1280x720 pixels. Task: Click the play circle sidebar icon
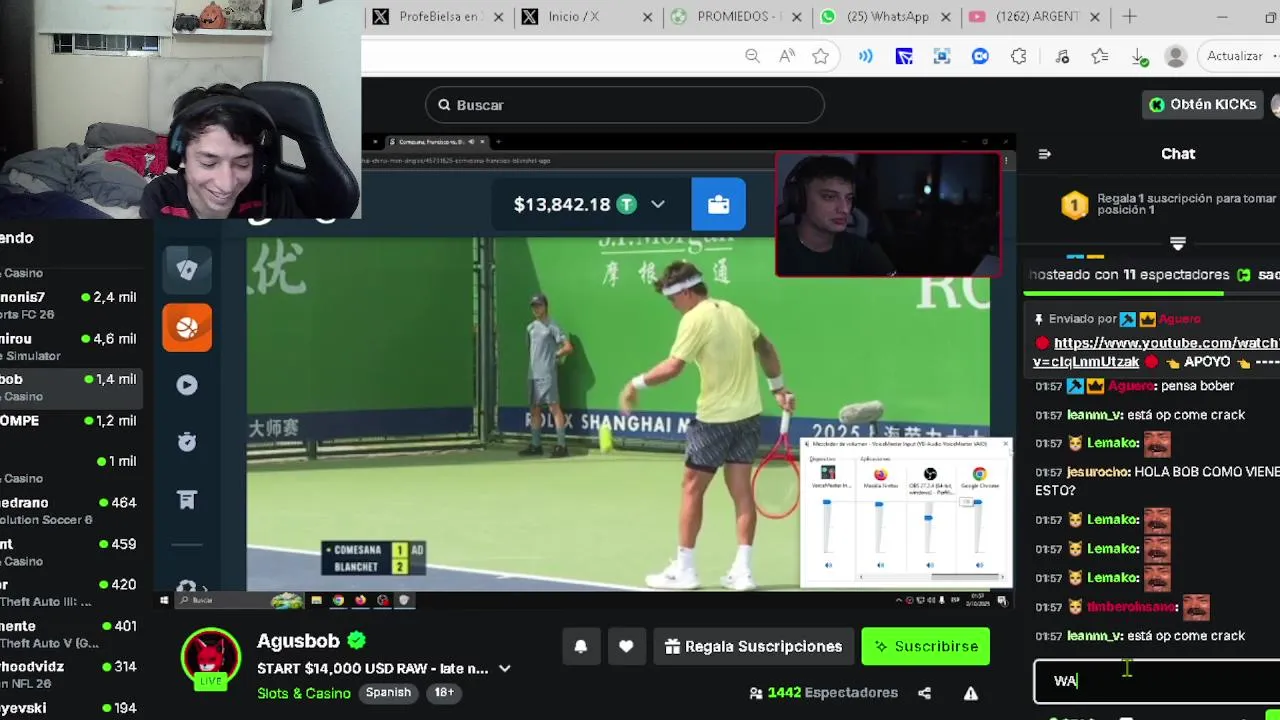pyautogui.click(x=187, y=385)
